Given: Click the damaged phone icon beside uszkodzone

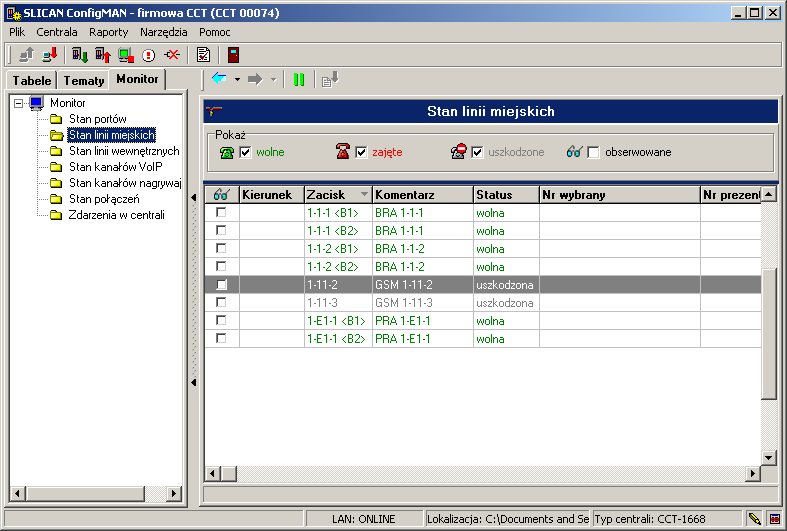Looking at the screenshot, I should click(458, 151).
